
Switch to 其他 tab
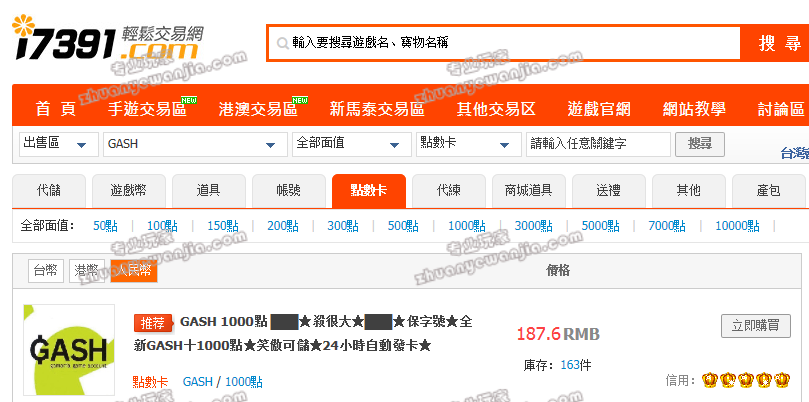coord(689,191)
